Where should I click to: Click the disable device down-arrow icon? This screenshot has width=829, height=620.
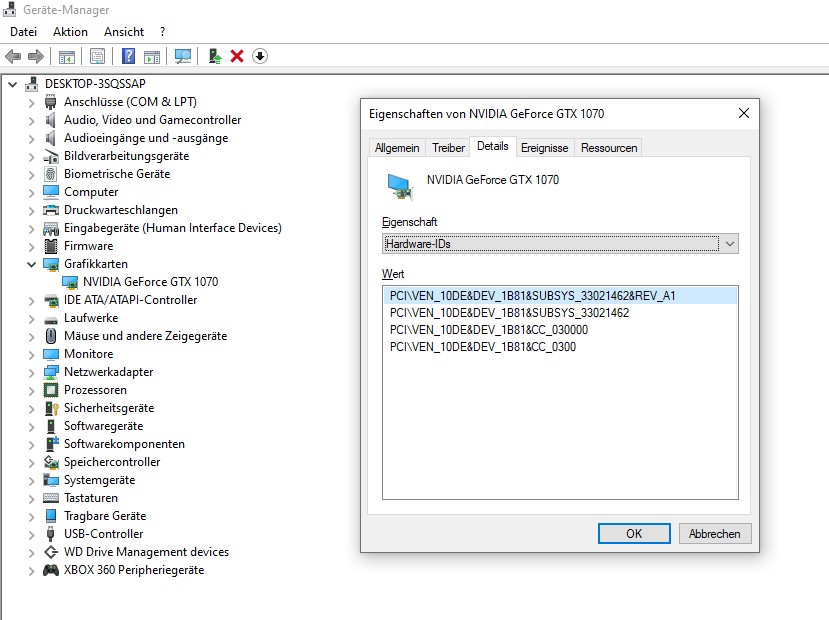tap(260, 56)
